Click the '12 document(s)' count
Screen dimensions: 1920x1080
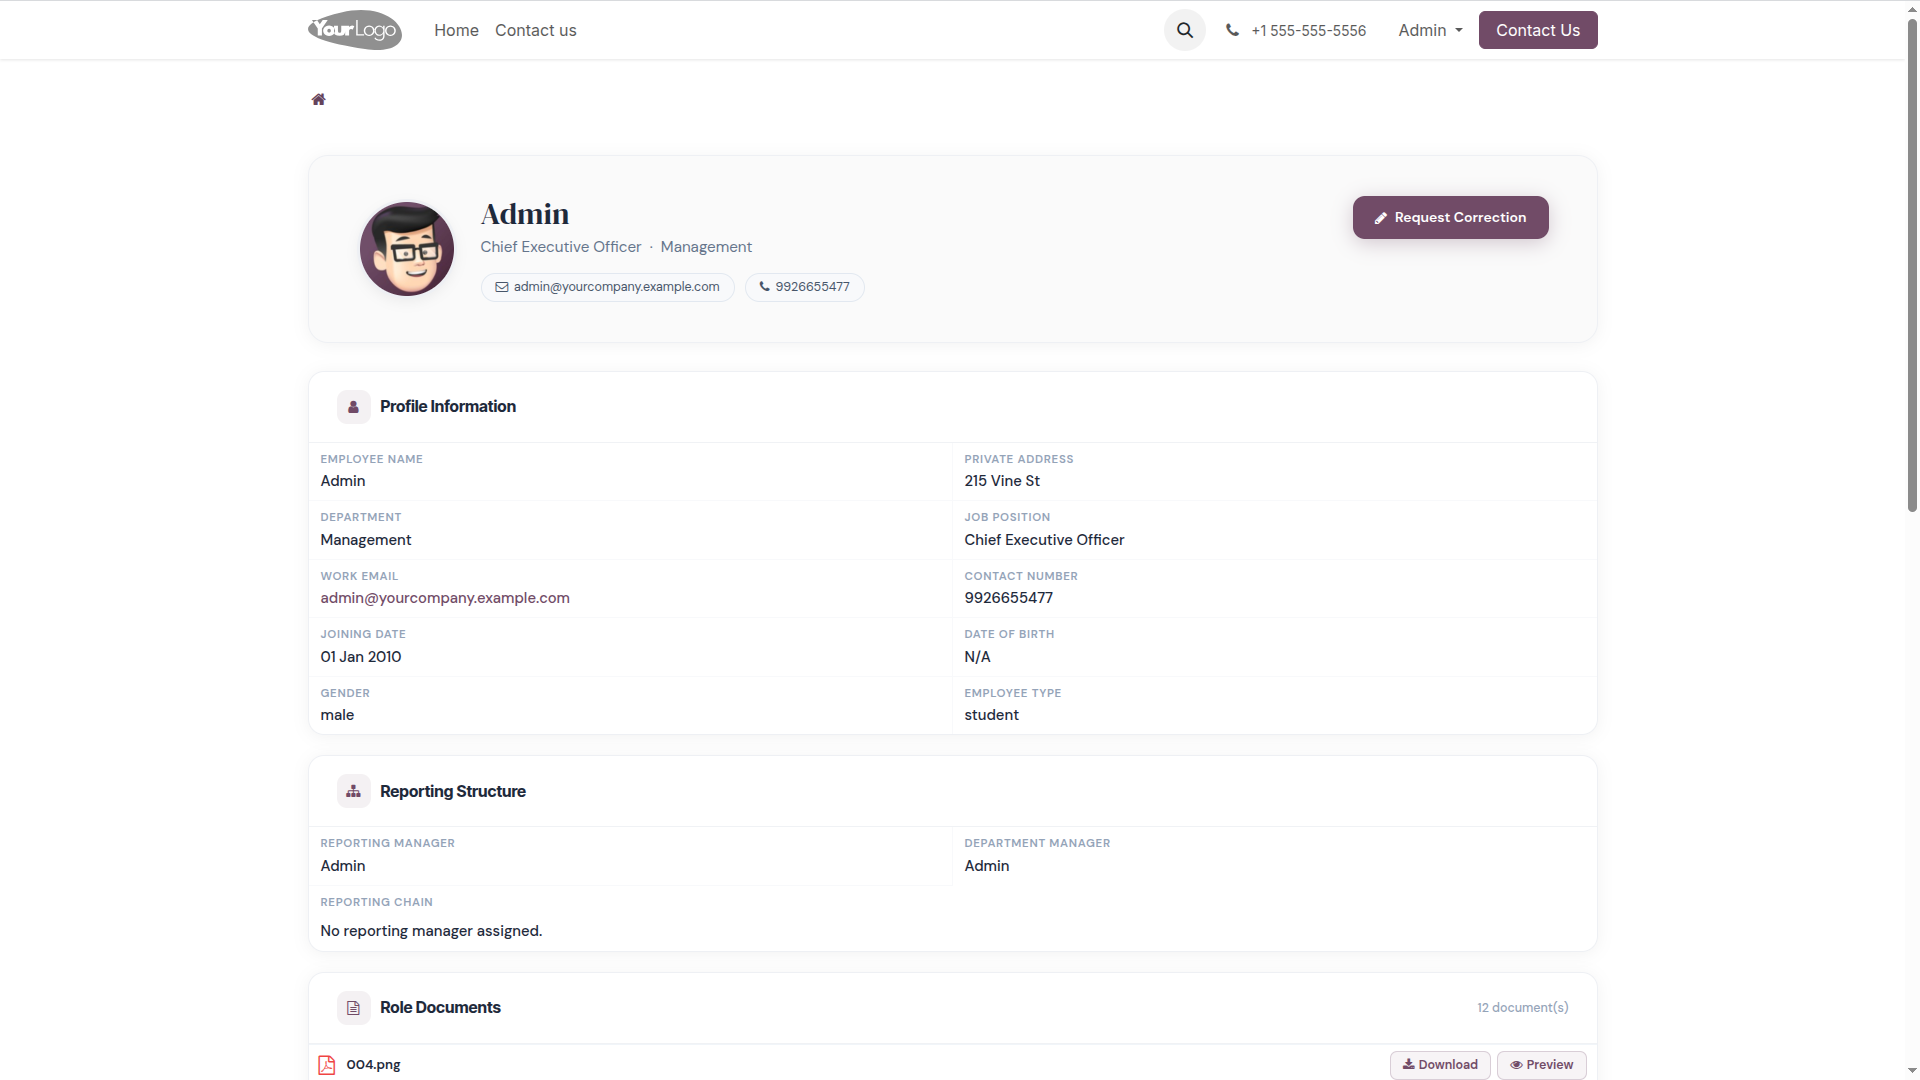pyautogui.click(x=1523, y=1008)
